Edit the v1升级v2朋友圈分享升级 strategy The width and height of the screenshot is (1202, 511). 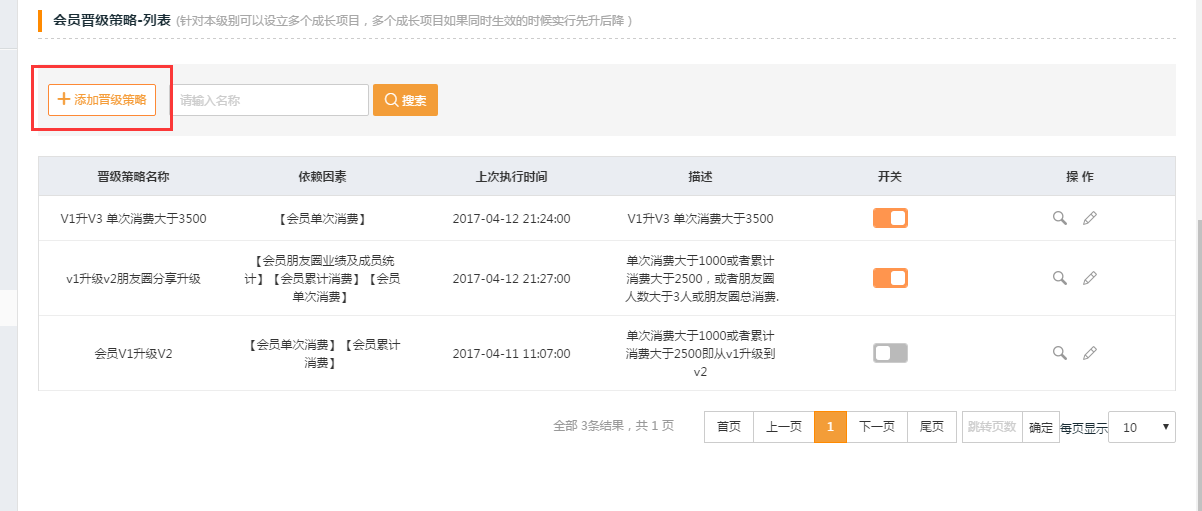tap(1090, 278)
